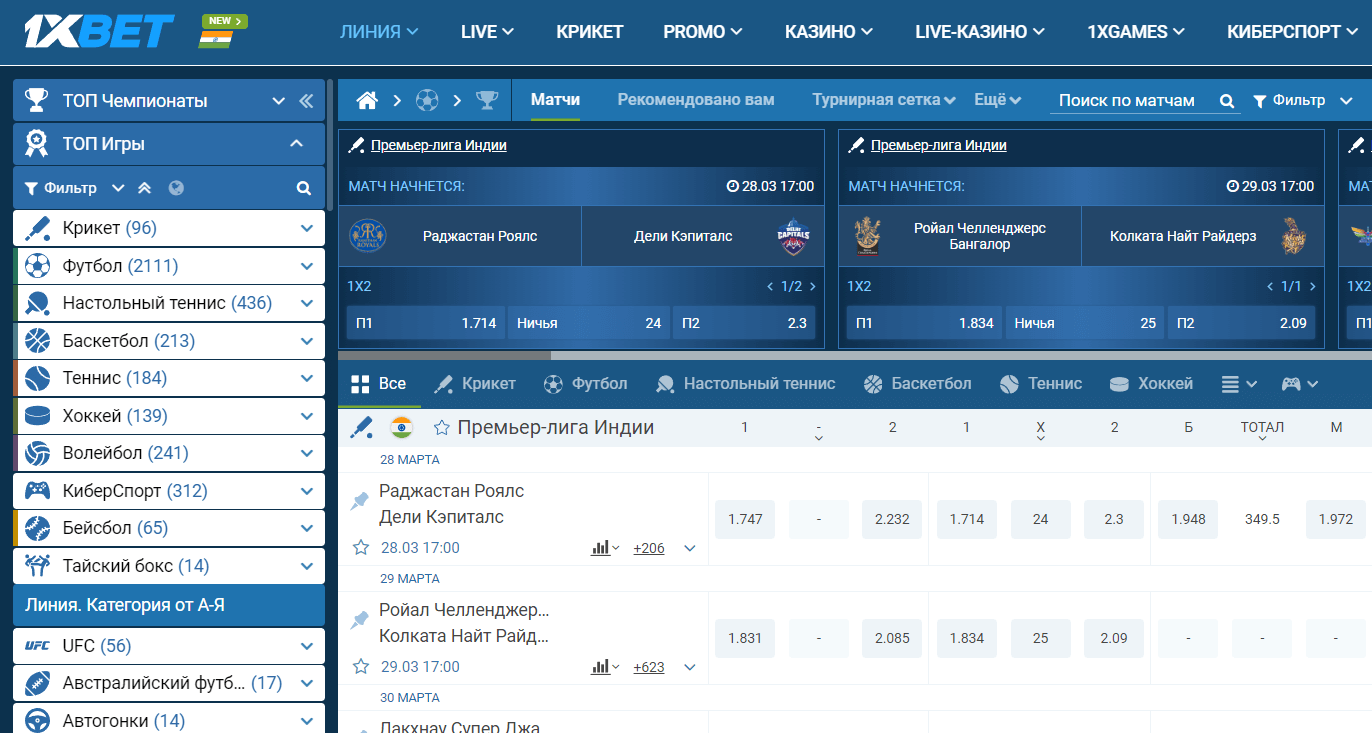Expand ТОП Чемпионаты section

tap(279, 101)
